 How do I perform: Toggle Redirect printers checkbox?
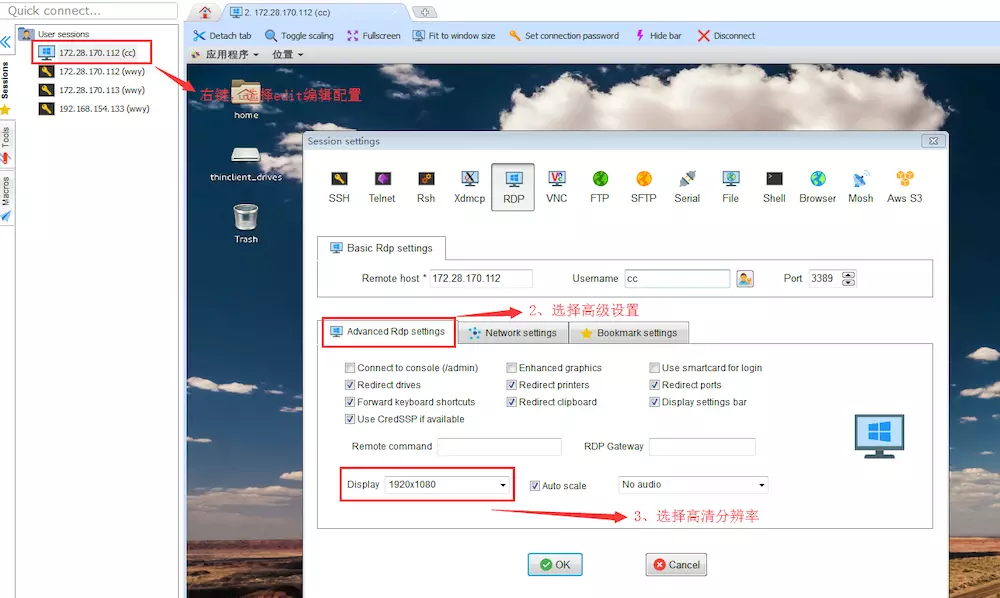(511, 385)
